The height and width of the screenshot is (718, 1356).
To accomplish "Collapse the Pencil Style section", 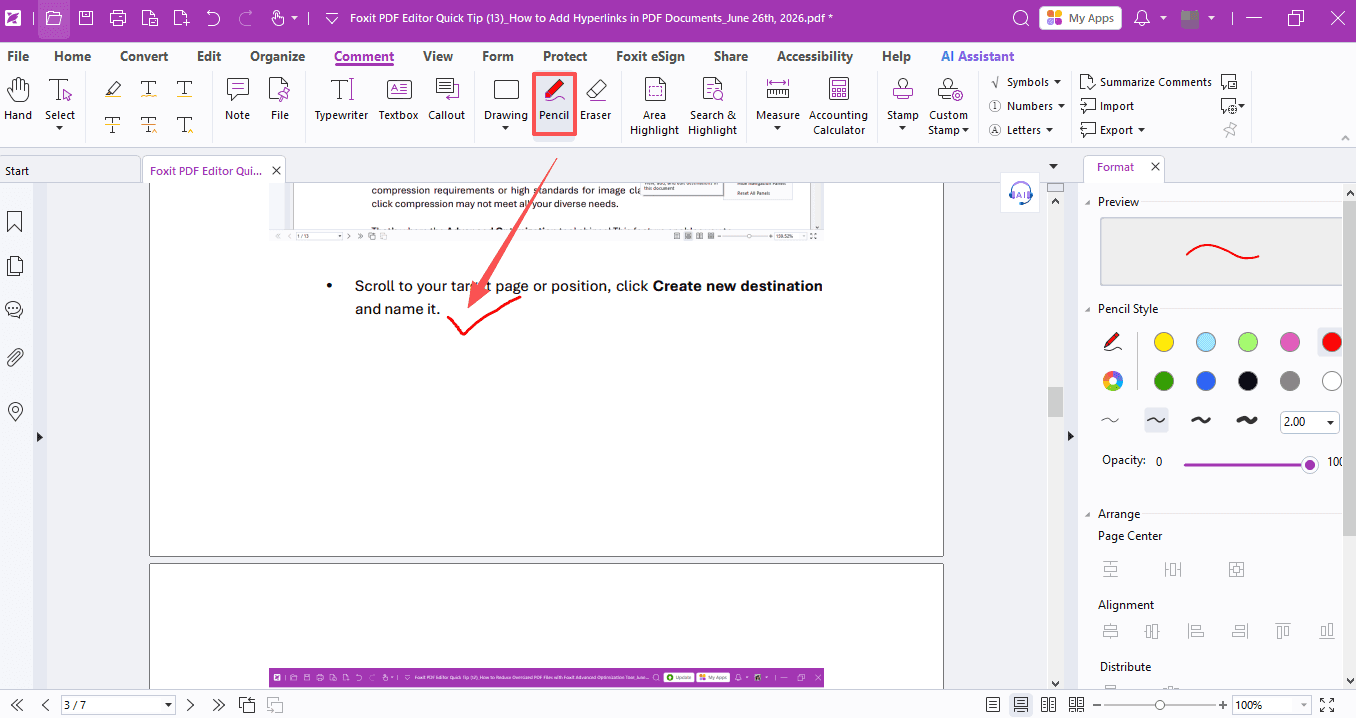I will click(x=1089, y=309).
